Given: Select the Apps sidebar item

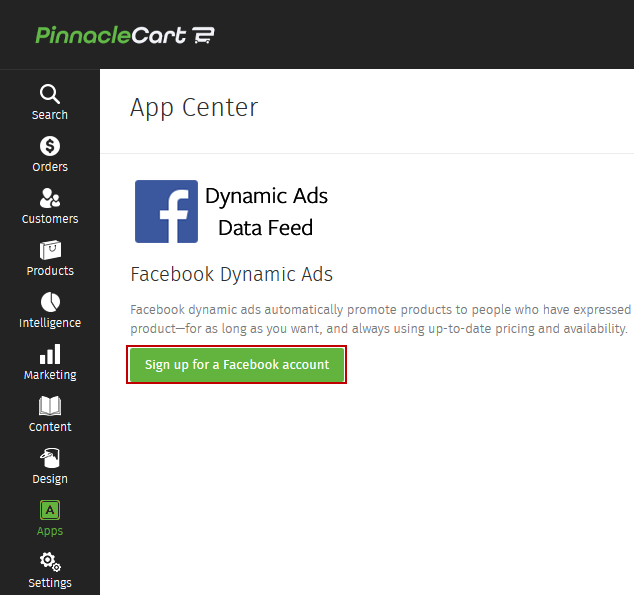Looking at the screenshot, I should pyautogui.click(x=50, y=519).
